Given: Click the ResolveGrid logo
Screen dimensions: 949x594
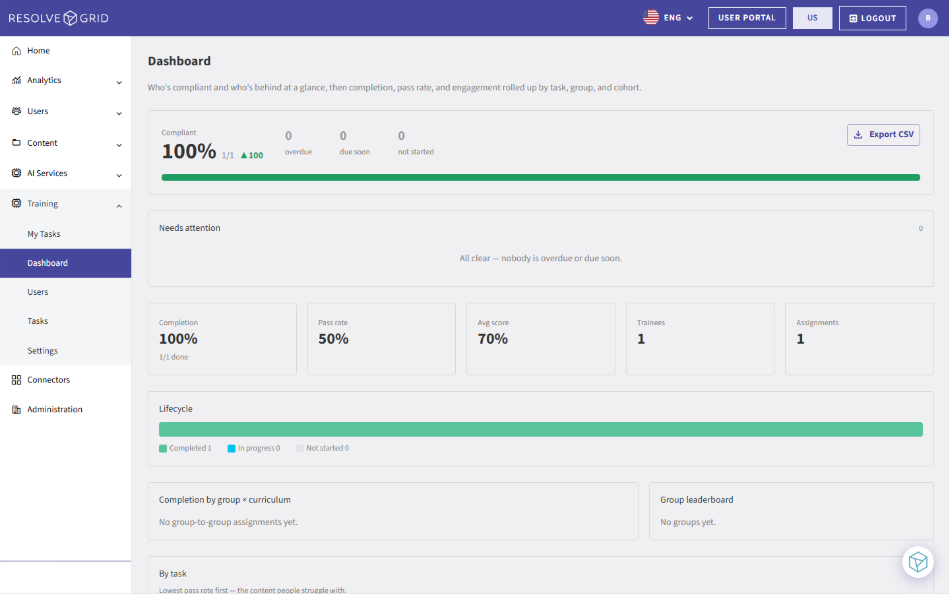Looking at the screenshot, I should [59, 18].
